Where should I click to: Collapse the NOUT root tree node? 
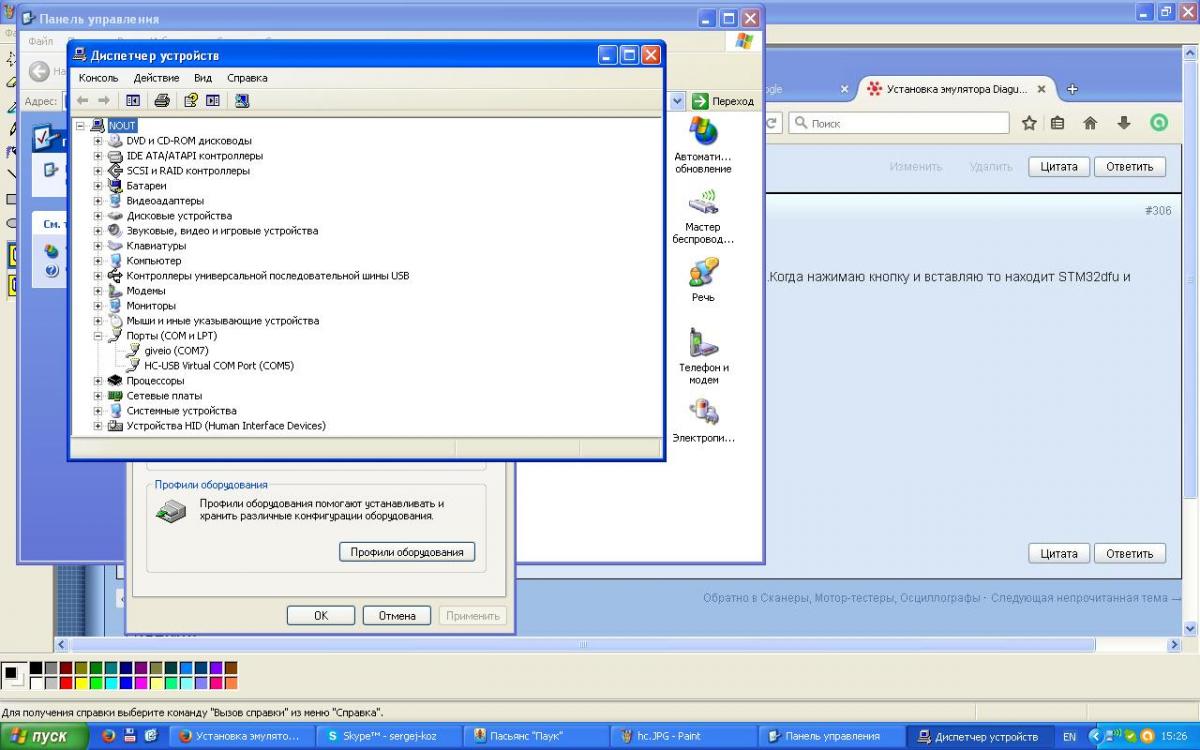pyautogui.click(x=80, y=126)
